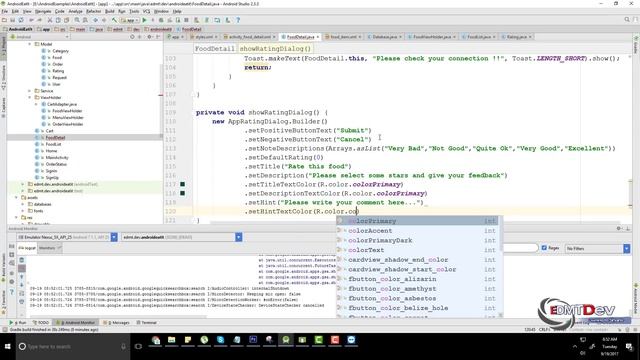This screenshot has width=640, height=360.
Task: Click the Windows Start button
Action: pyautogui.click(x=7, y=347)
